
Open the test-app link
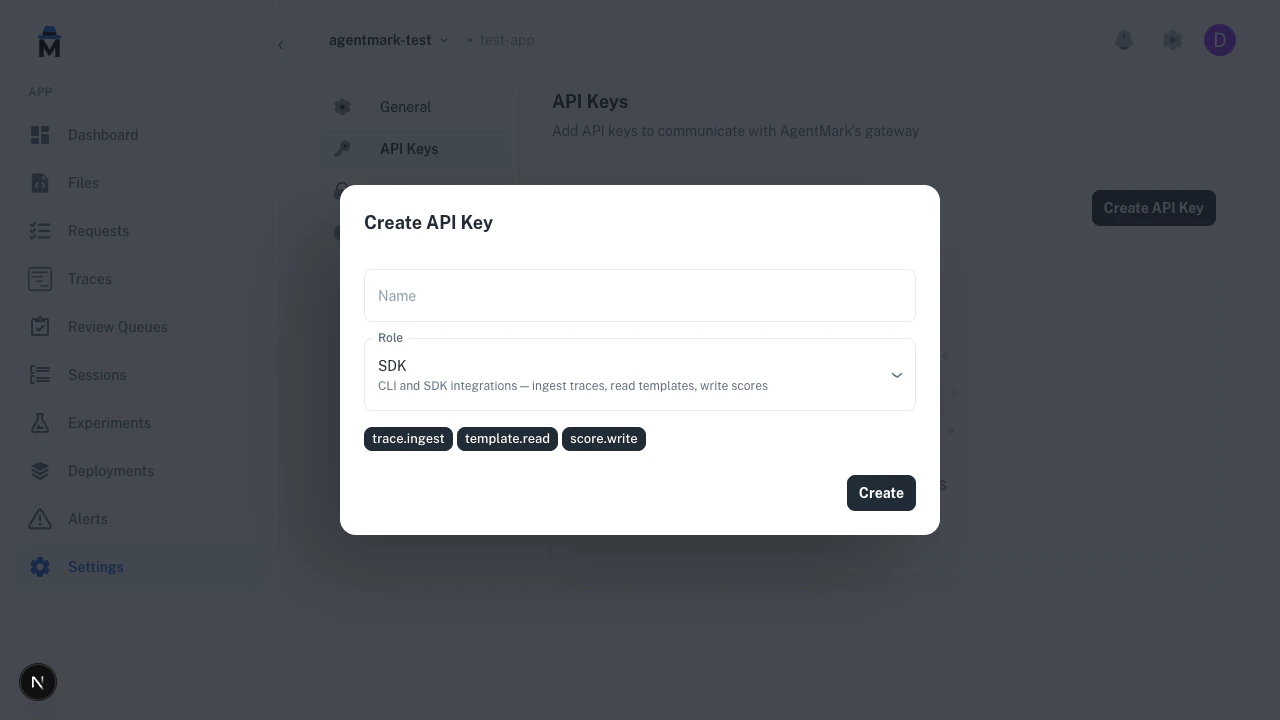(506, 40)
